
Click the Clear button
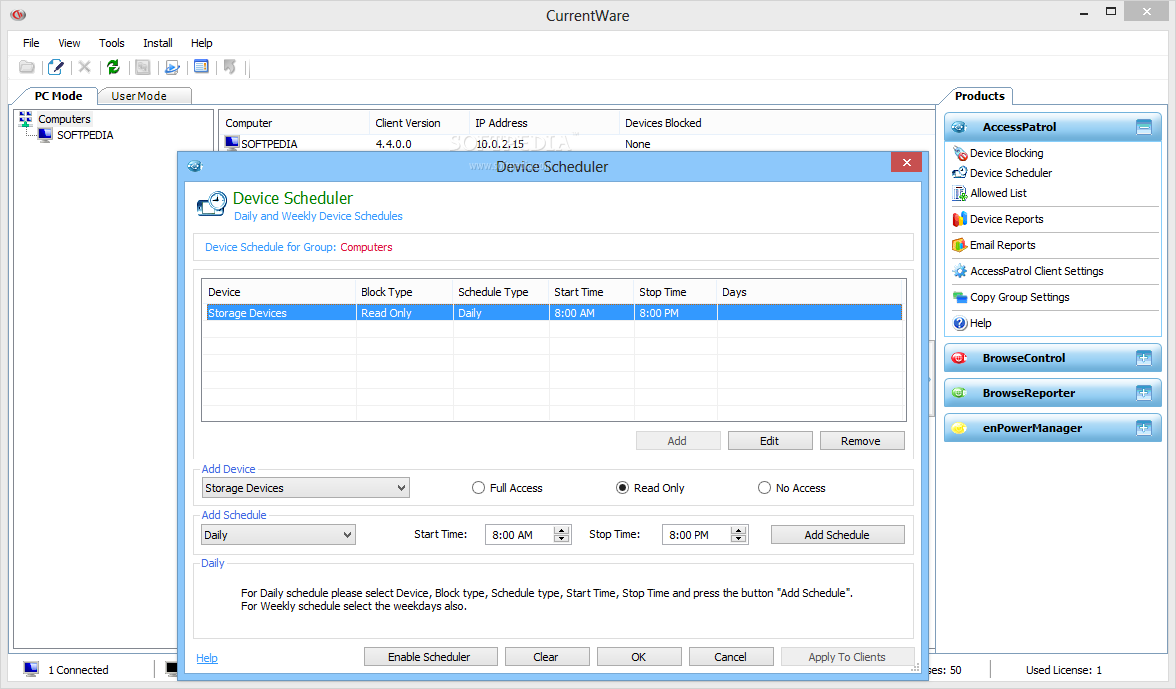pos(546,657)
